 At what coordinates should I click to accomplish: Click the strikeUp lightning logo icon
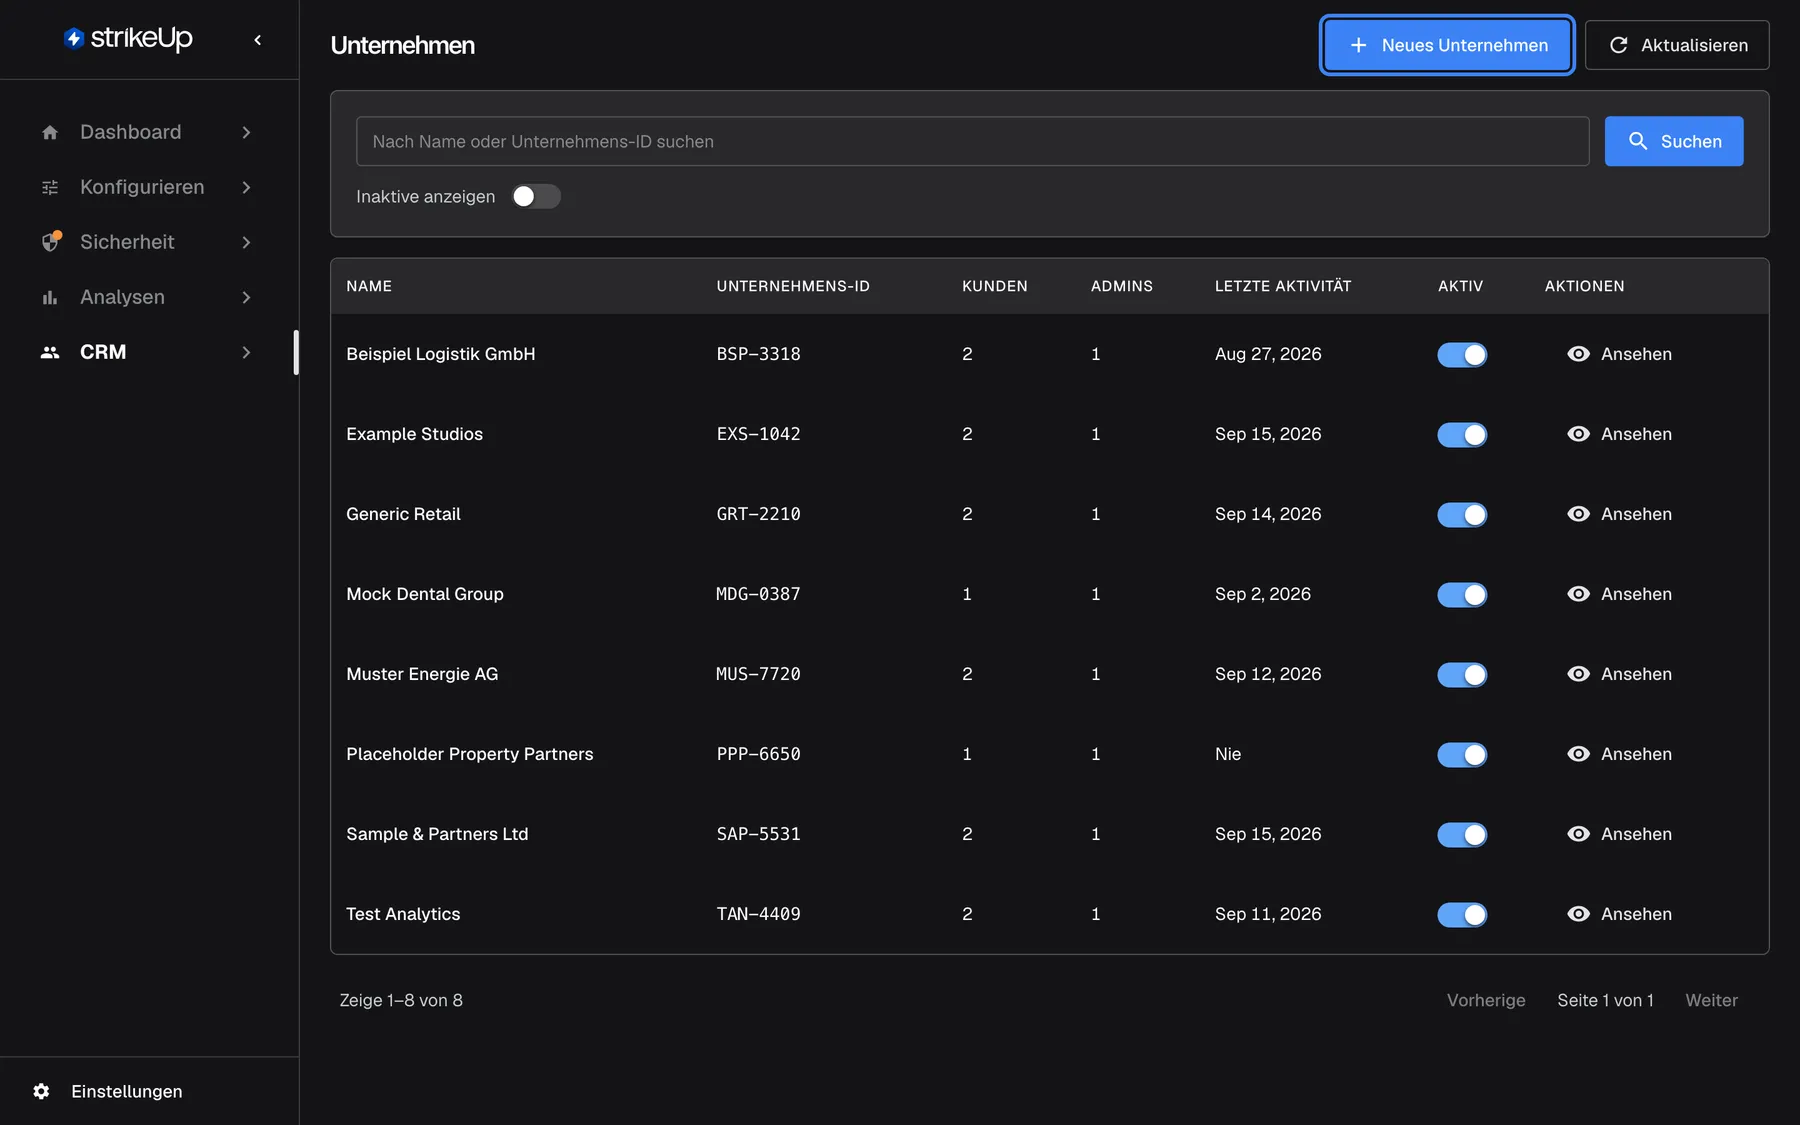point(74,39)
